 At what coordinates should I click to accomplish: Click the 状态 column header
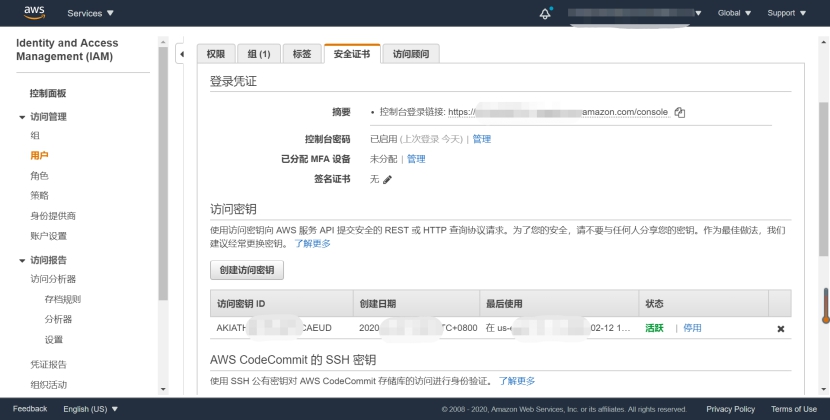703,304
